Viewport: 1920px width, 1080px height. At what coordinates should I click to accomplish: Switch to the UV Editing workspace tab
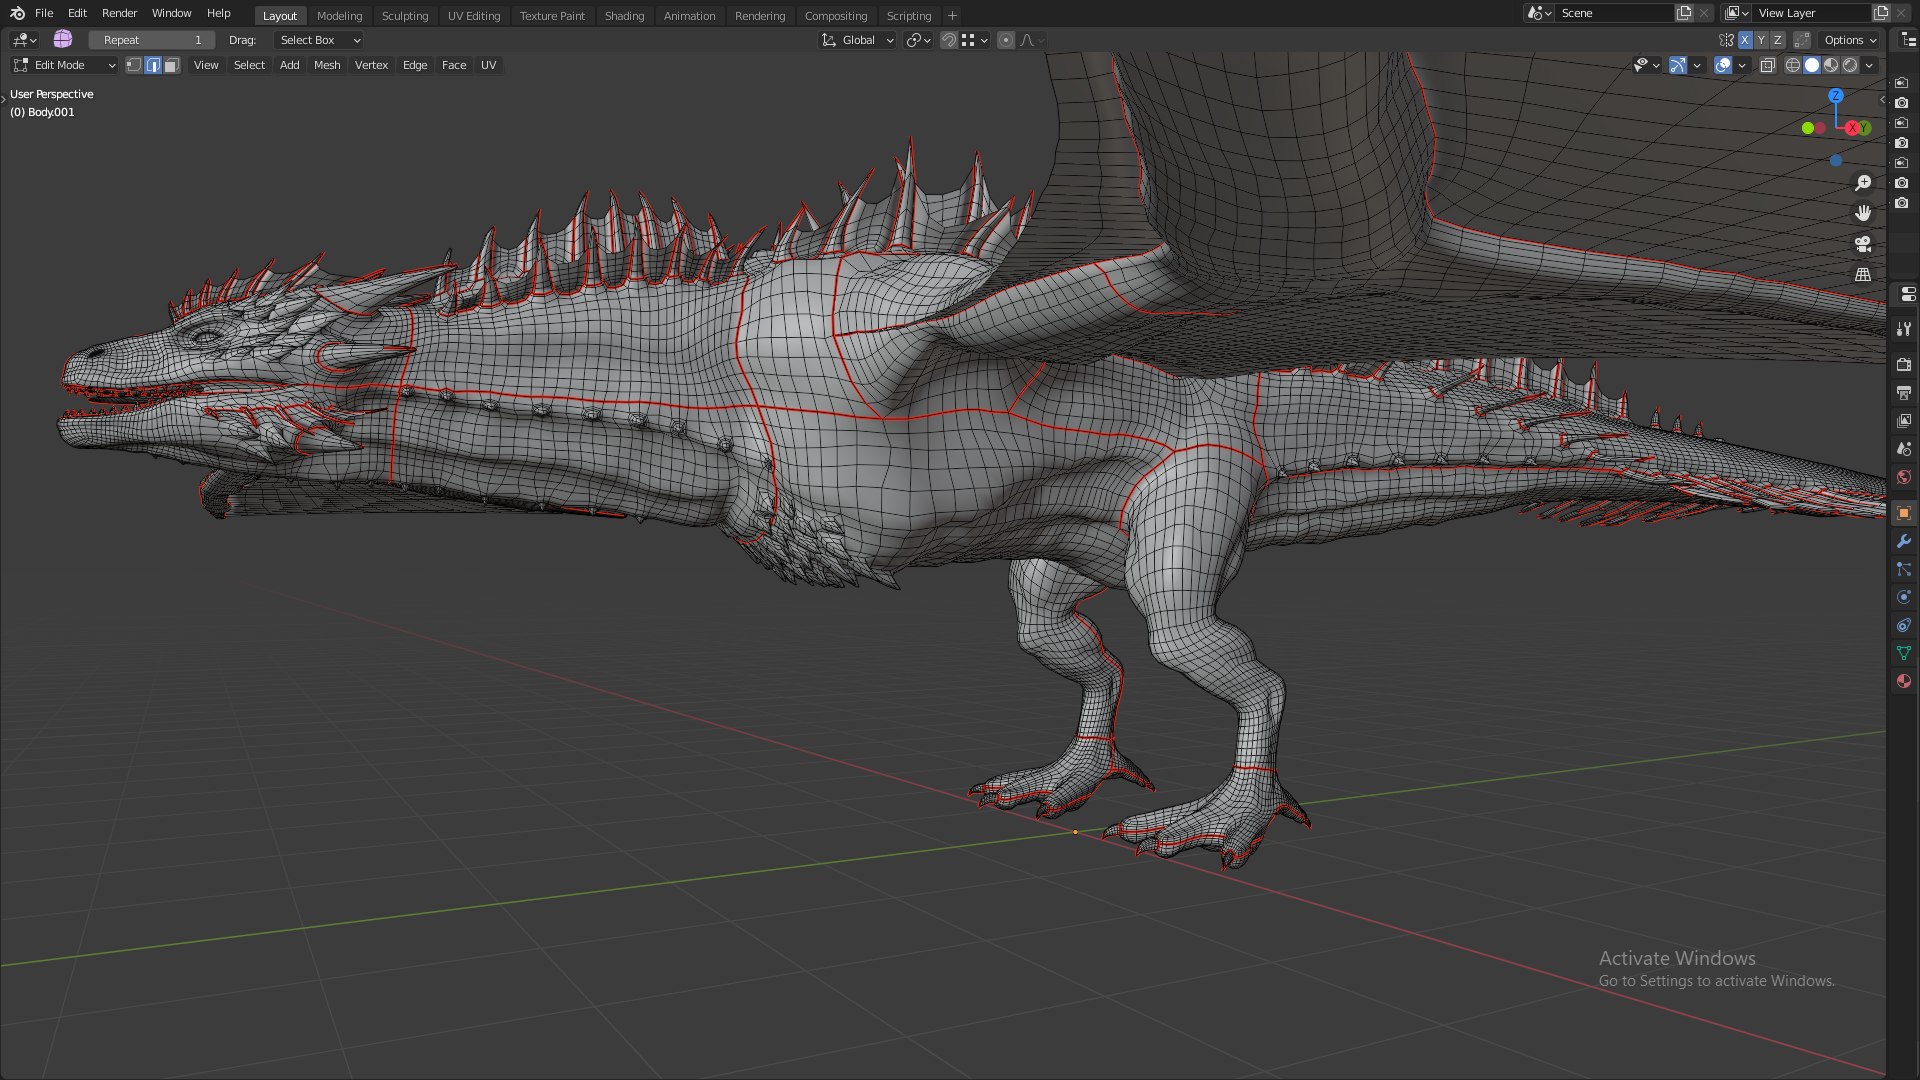tap(474, 16)
